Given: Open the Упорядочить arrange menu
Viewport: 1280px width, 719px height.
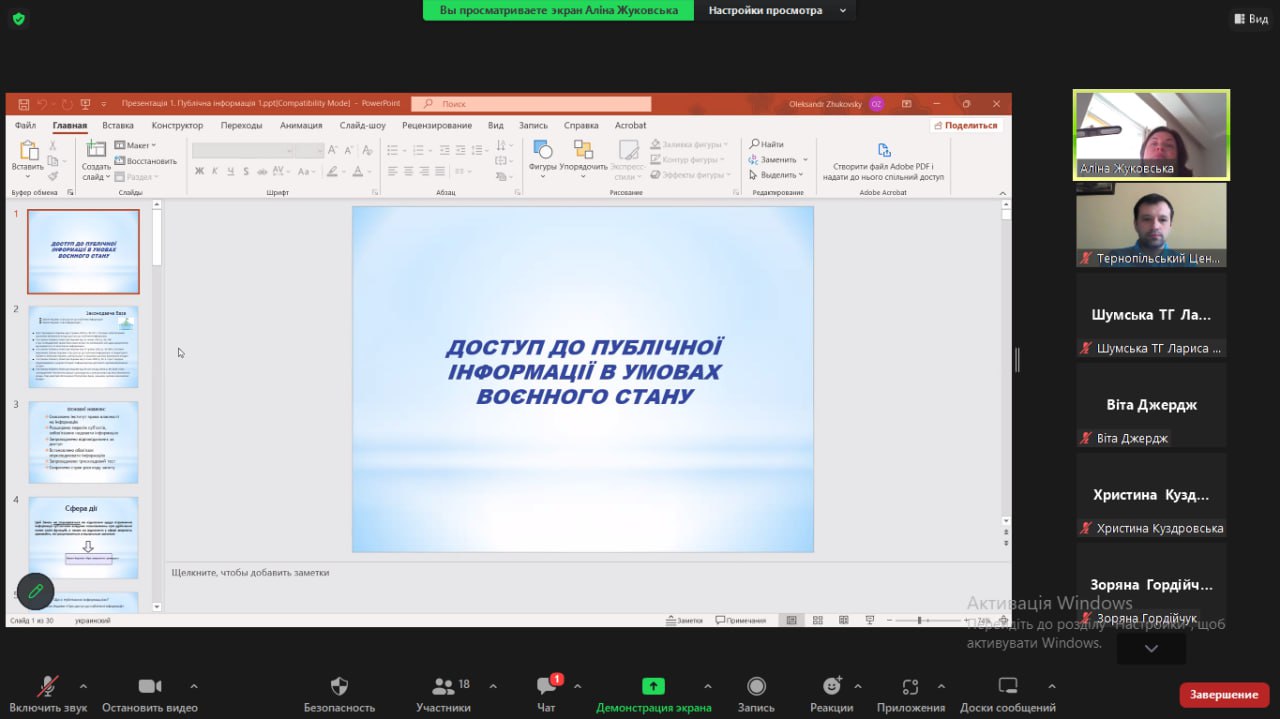Looking at the screenshot, I should coord(583,158).
